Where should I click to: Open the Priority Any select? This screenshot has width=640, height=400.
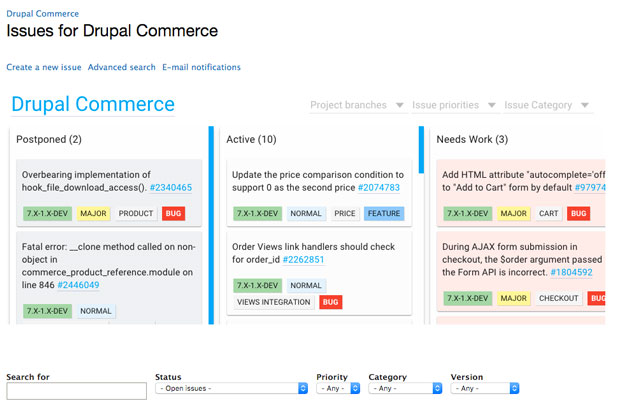coord(338,388)
